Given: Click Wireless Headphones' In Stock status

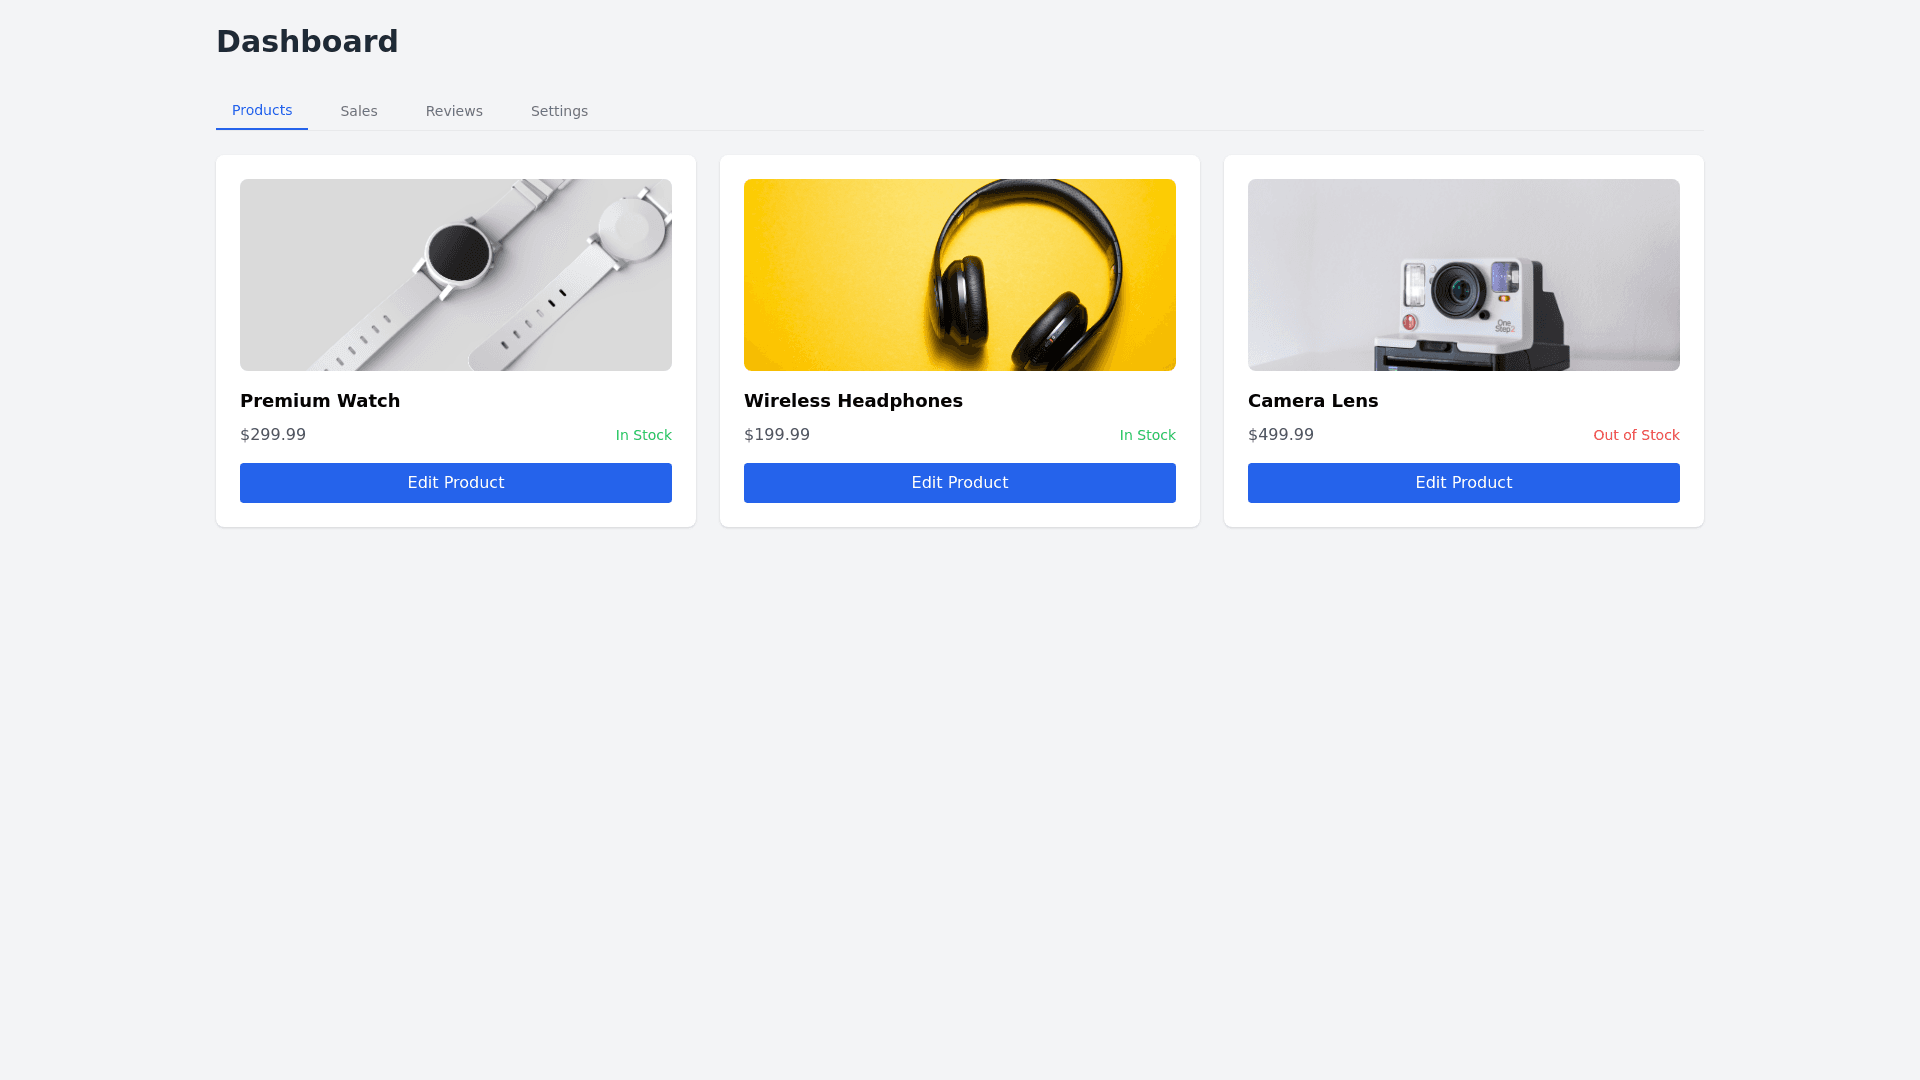Looking at the screenshot, I should coord(1148,435).
